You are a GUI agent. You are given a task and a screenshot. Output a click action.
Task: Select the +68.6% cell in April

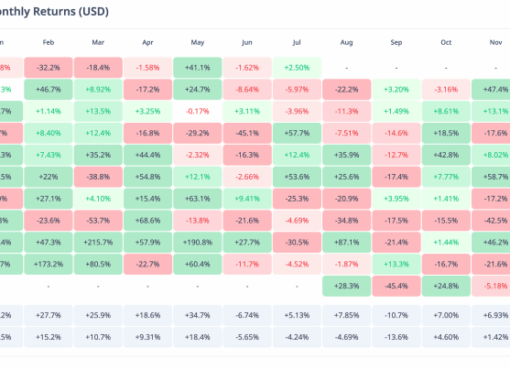[148, 221]
